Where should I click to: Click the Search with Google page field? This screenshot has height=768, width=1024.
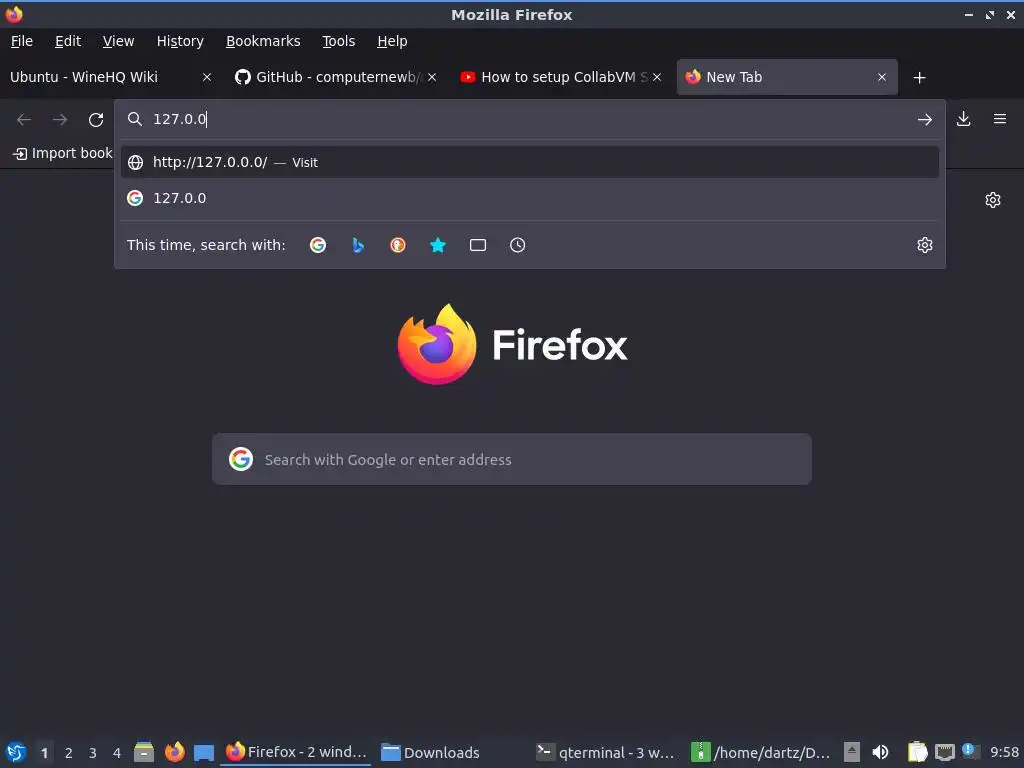512,459
